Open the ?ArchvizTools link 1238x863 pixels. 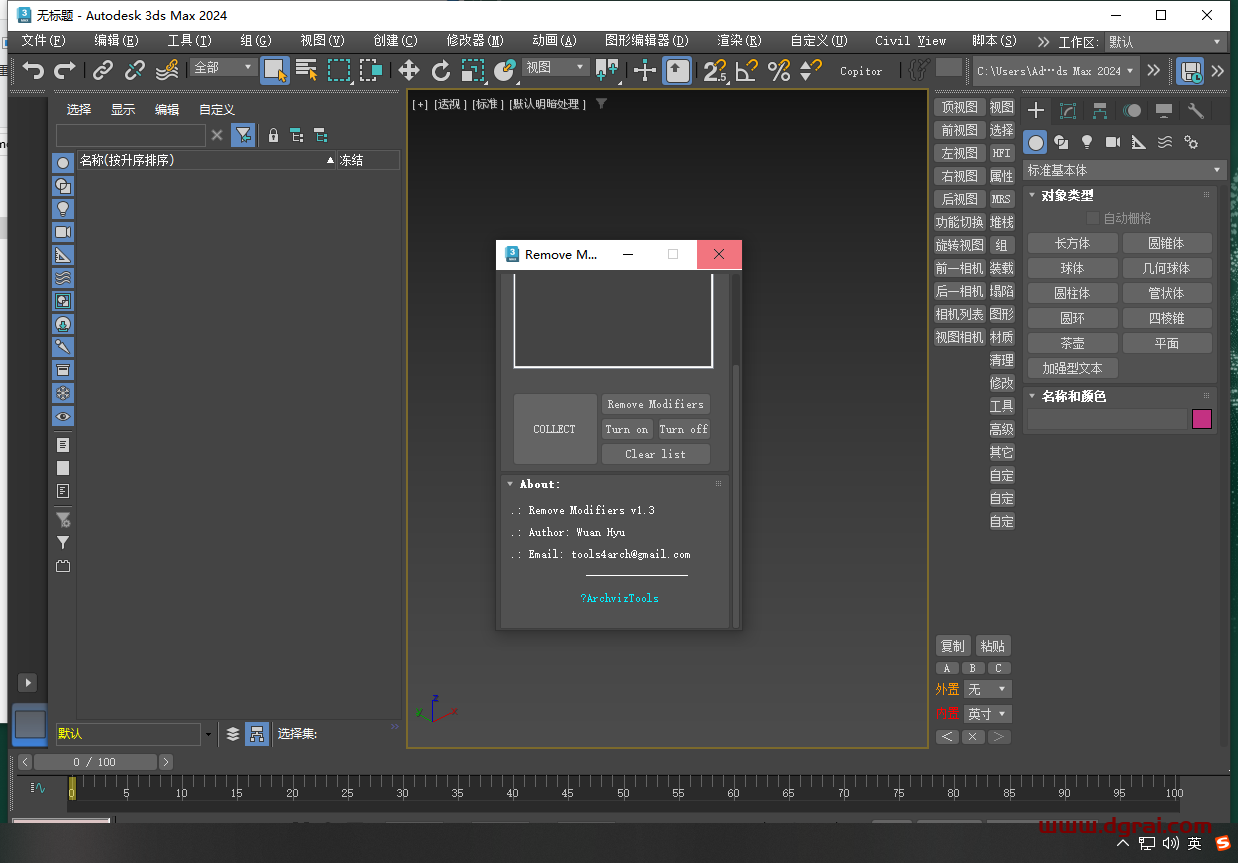[x=619, y=598]
